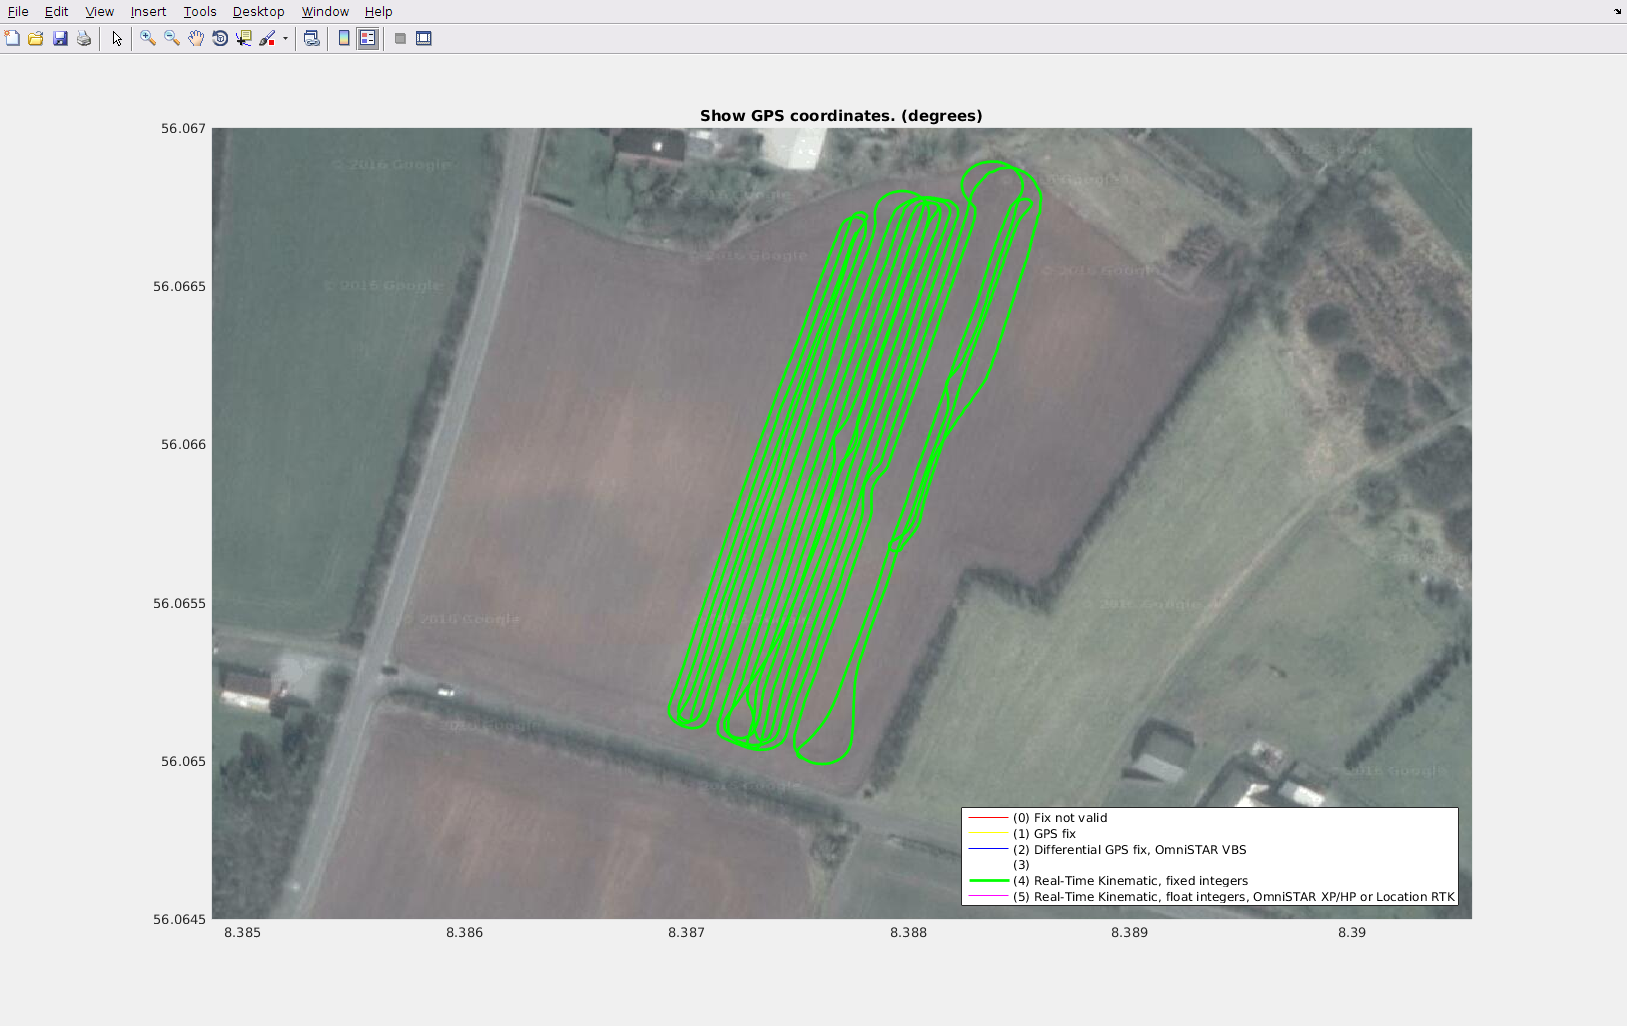Enable the Data Cursor tool

coord(244,38)
